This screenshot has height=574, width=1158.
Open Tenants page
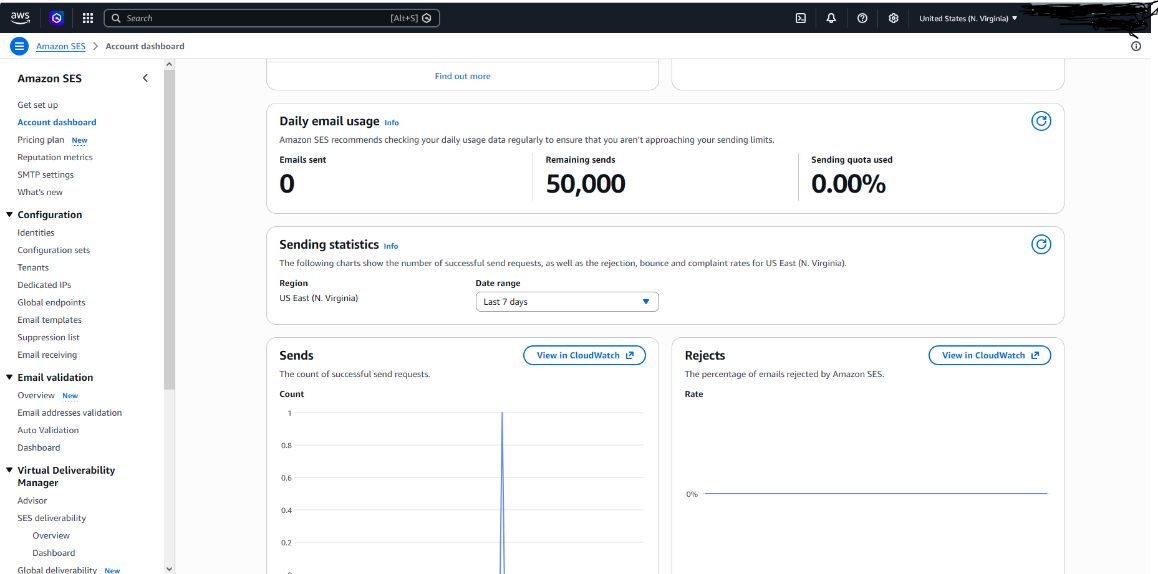coord(32,267)
